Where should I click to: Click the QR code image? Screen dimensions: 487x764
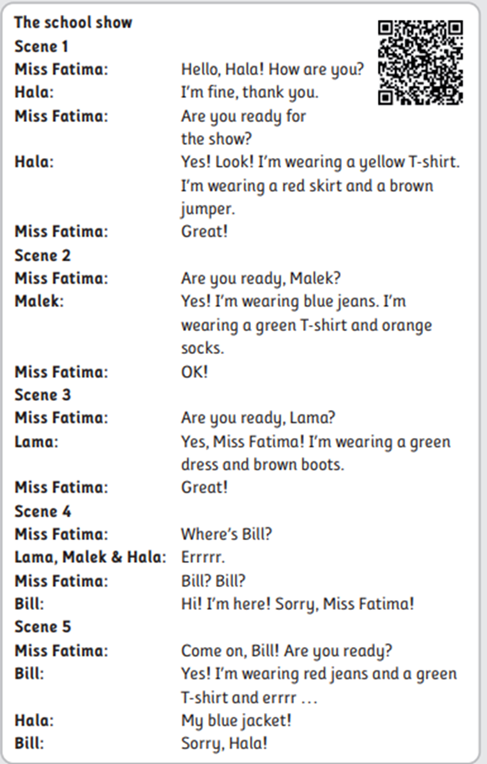click(420, 62)
